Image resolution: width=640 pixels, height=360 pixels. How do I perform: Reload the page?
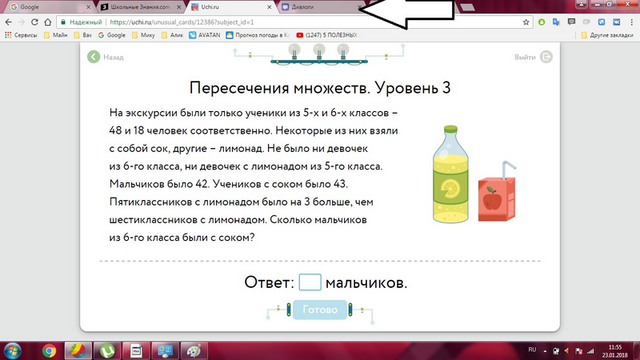pyautogui.click(x=35, y=22)
